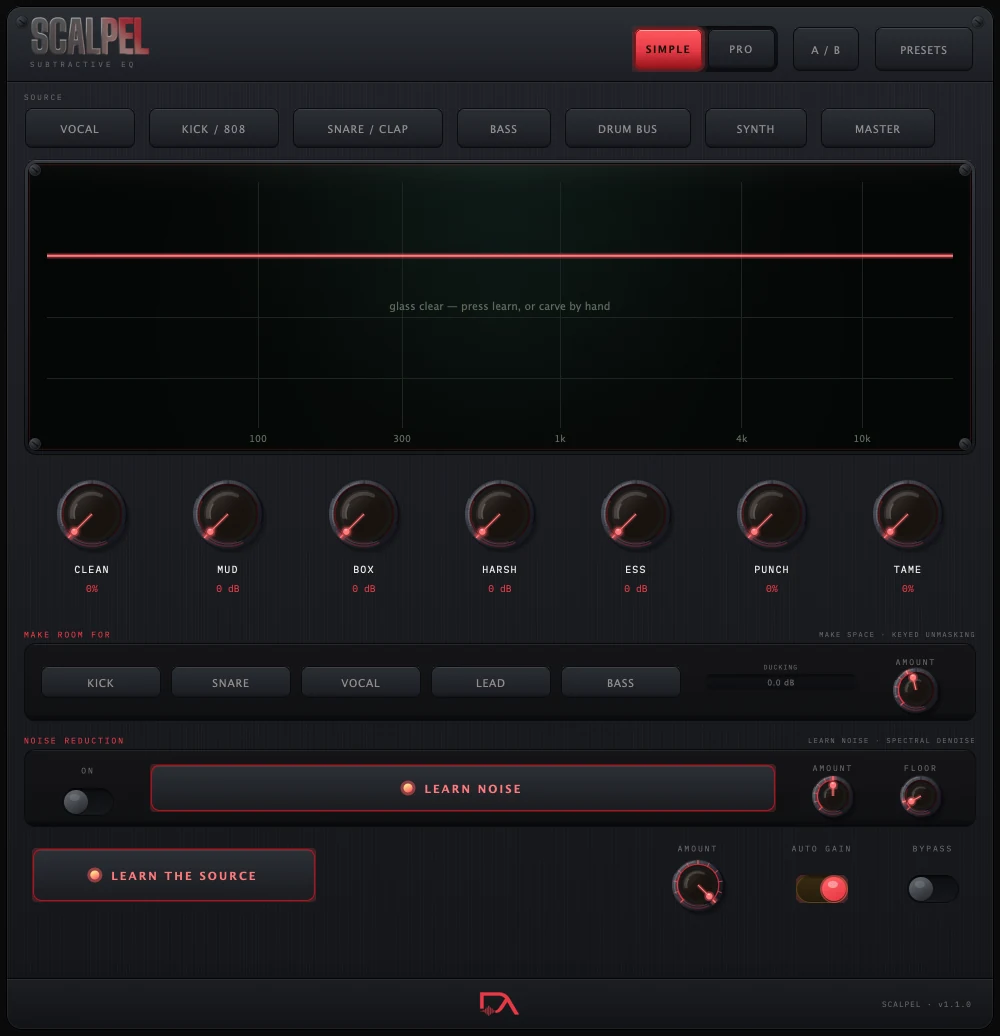Choose the SYNTH source
Image resolution: width=1000 pixels, height=1036 pixels.
[x=755, y=129]
